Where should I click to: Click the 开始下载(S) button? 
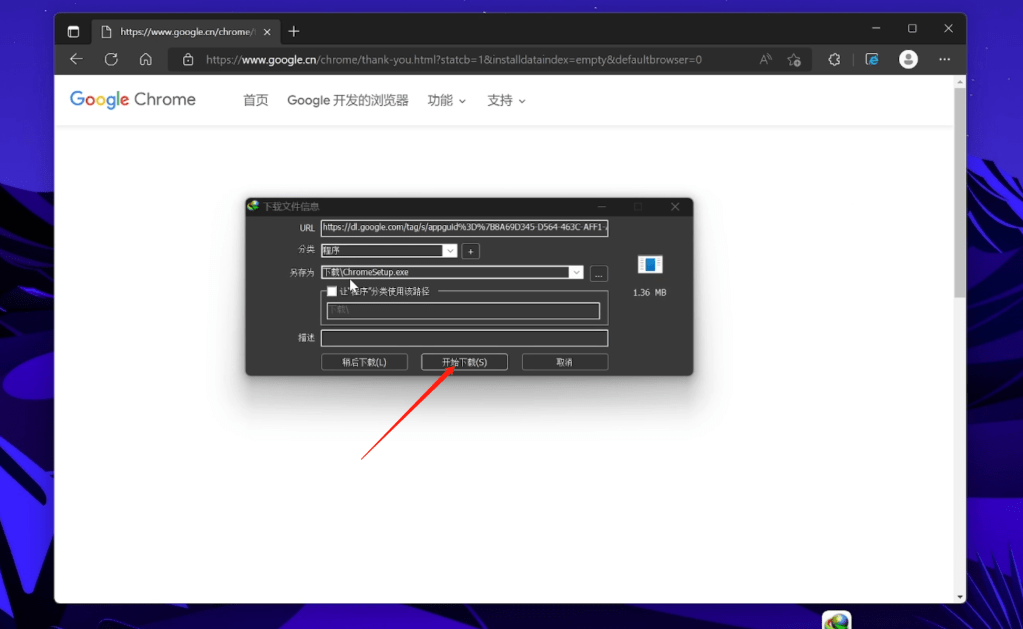coord(465,362)
